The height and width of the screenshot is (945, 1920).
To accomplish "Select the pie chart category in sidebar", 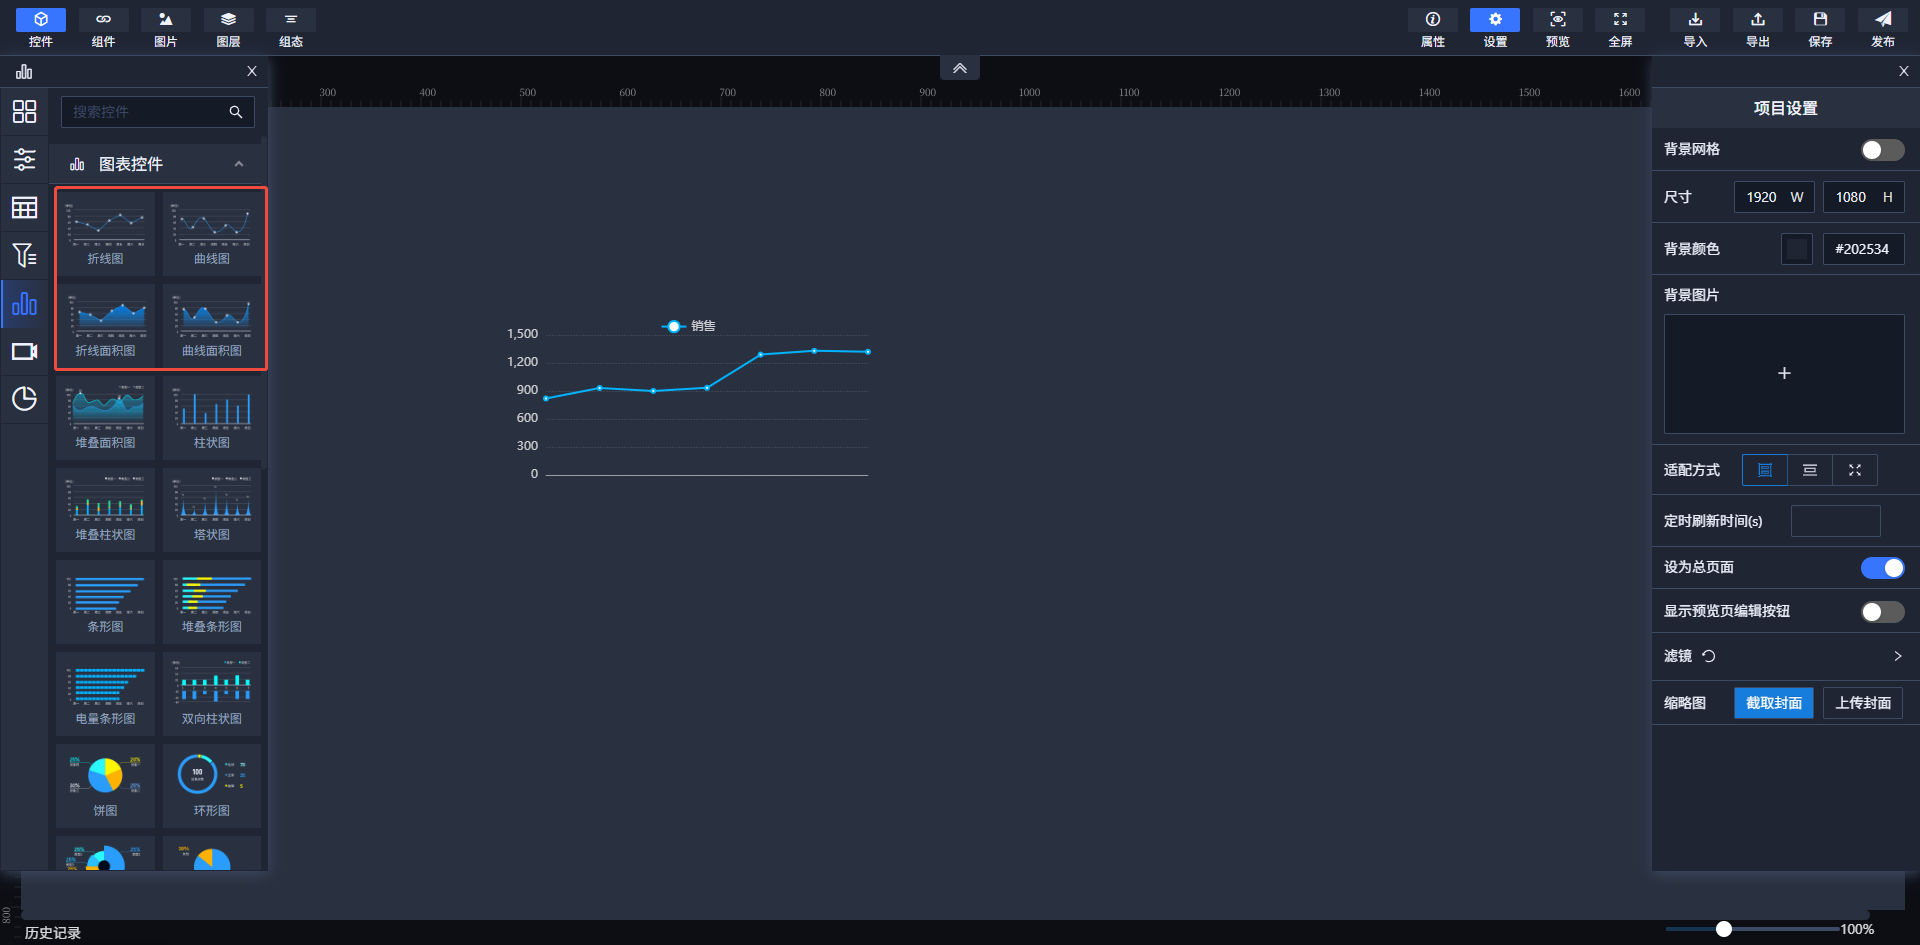I will (x=24, y=399).
